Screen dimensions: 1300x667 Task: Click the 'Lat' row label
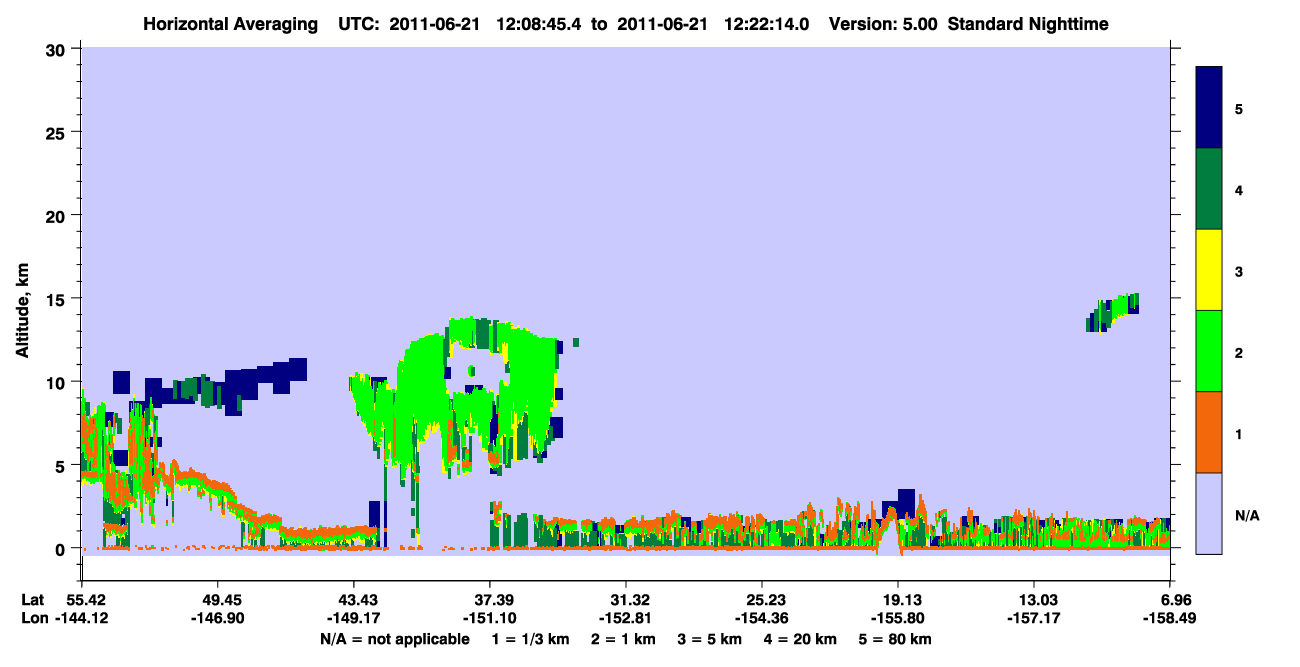(x=33, y=600)
